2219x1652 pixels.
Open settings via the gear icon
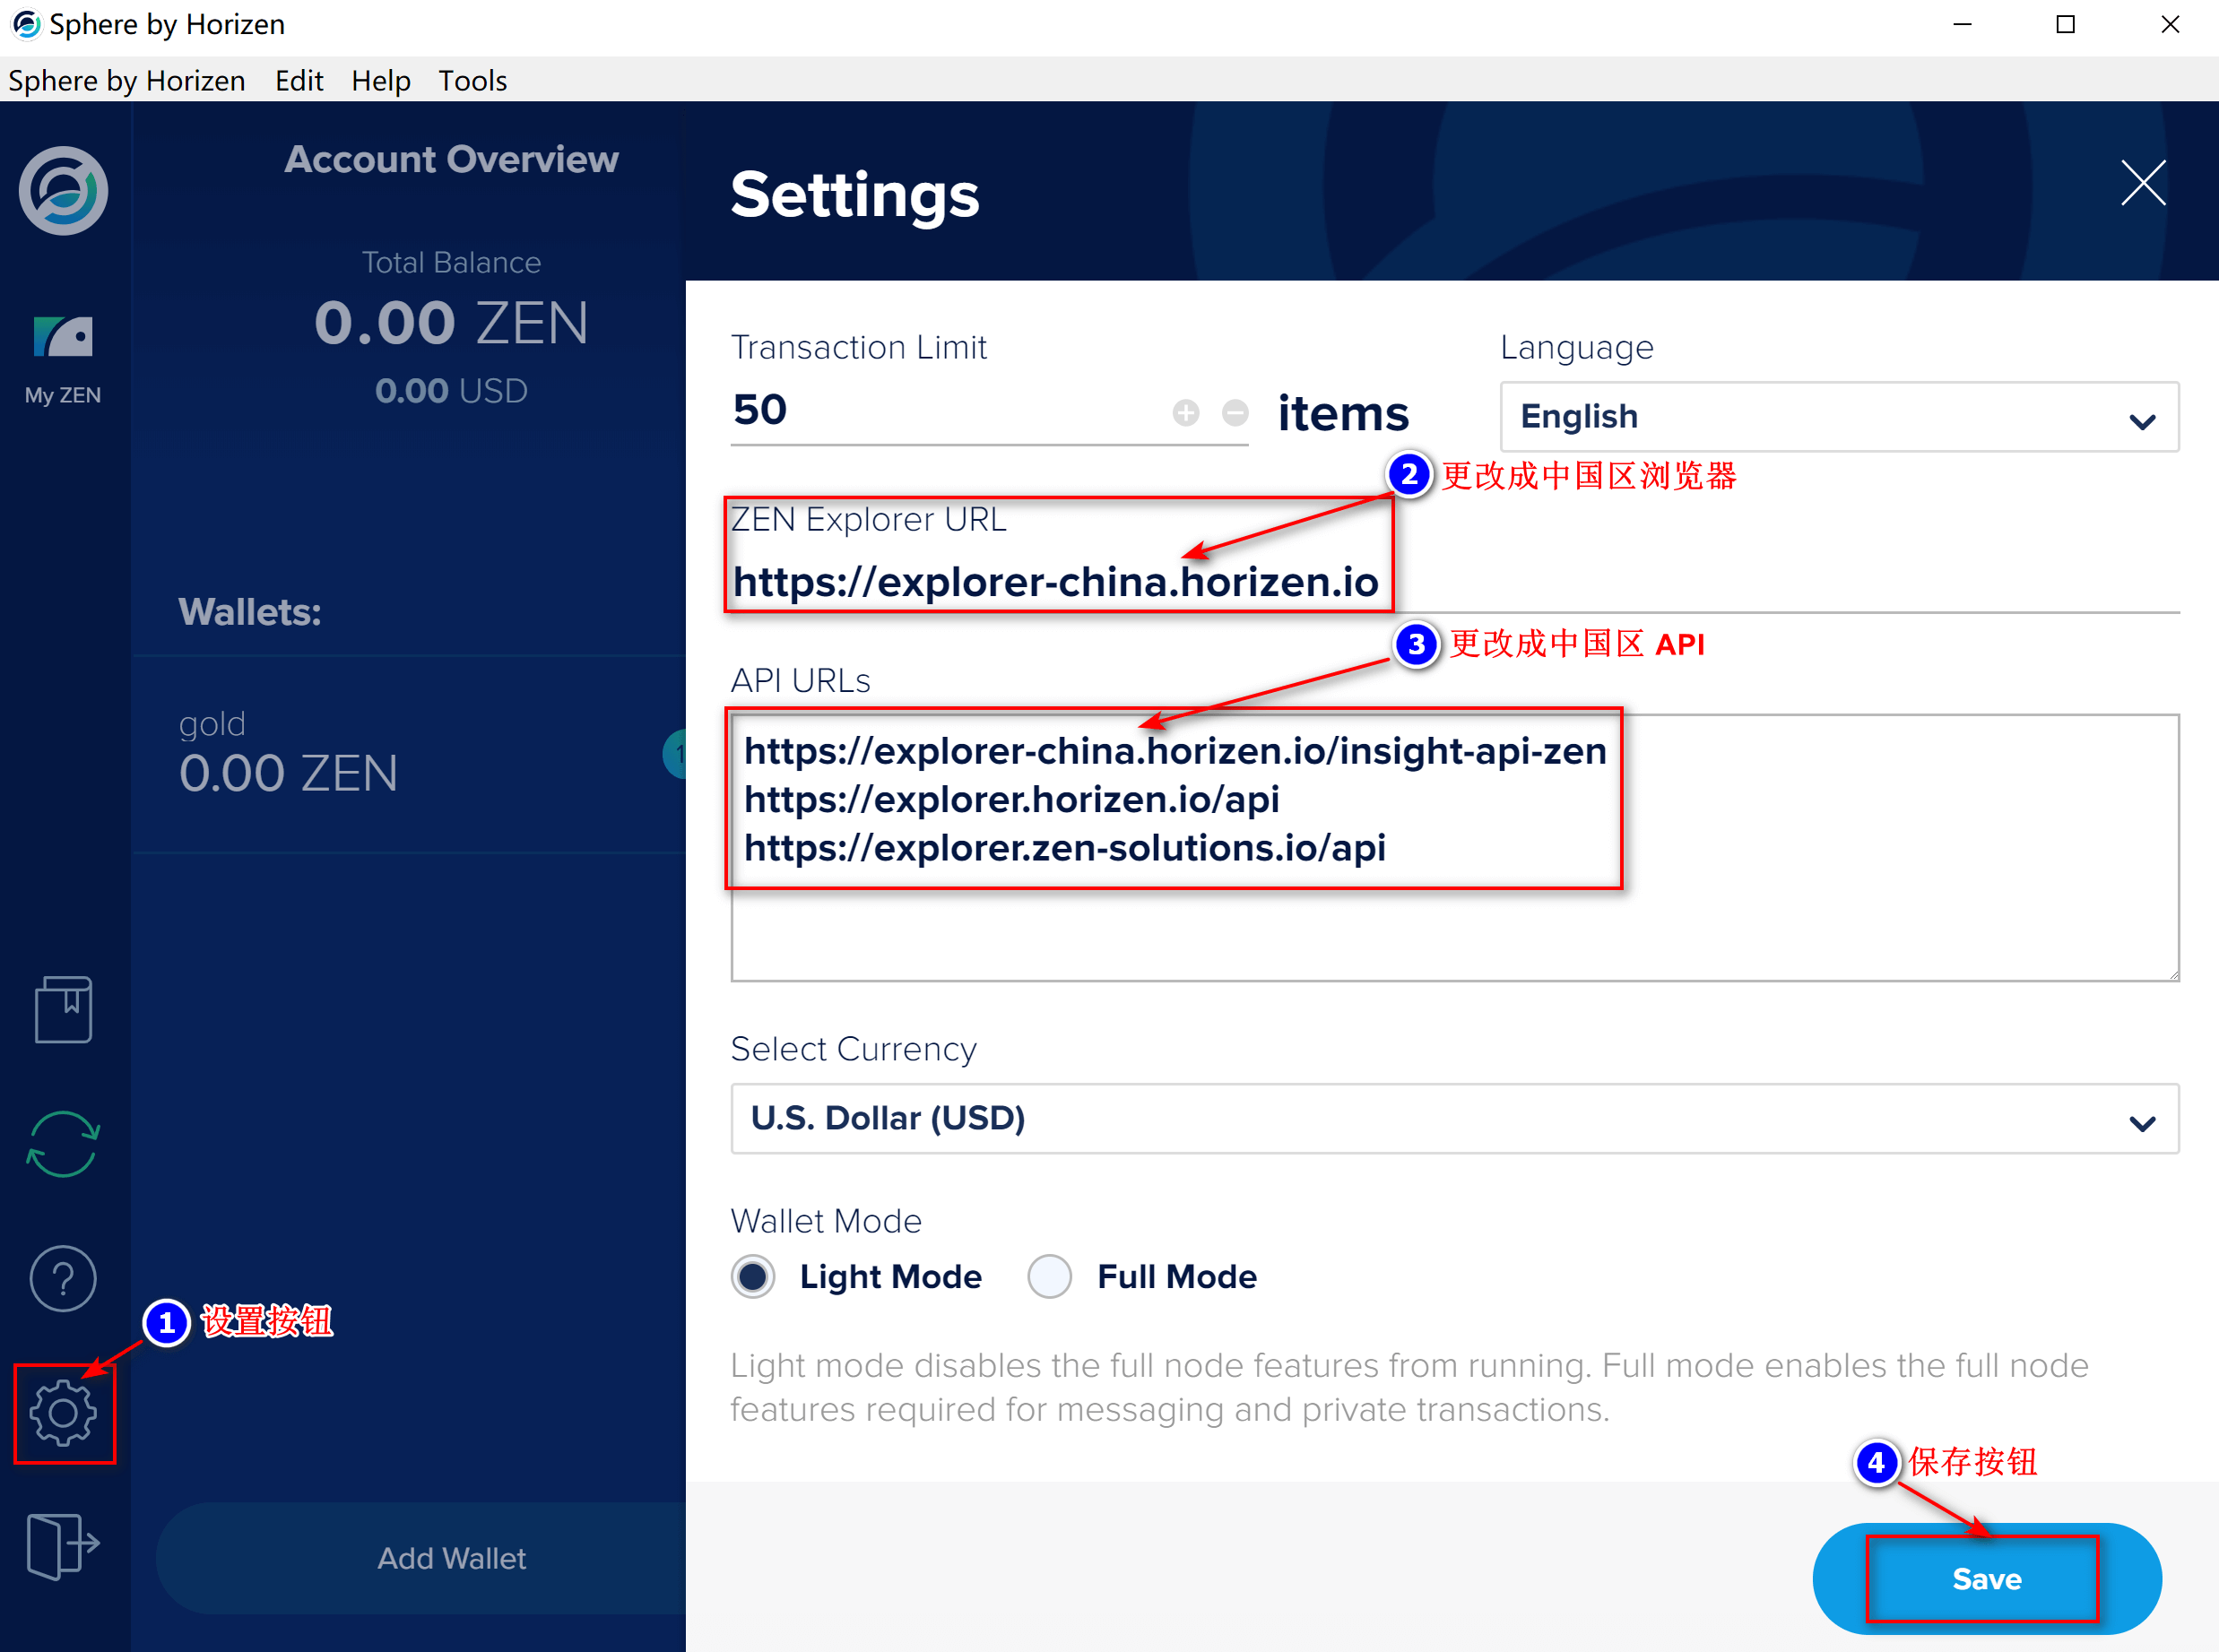(63, 1413)
